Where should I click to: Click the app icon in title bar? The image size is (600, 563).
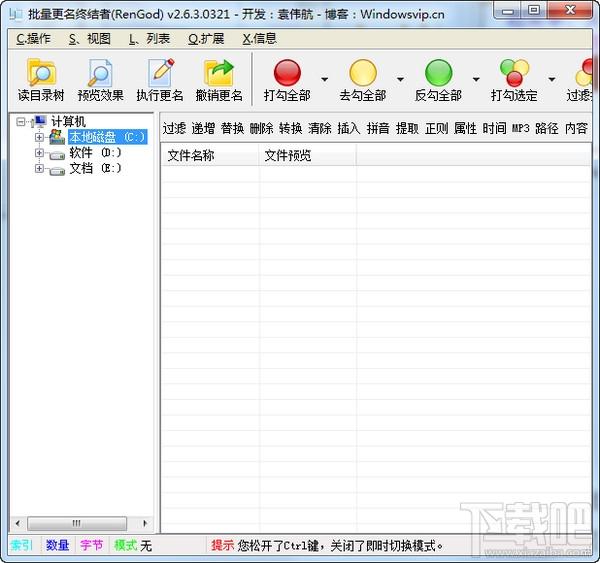coord(16,14)
